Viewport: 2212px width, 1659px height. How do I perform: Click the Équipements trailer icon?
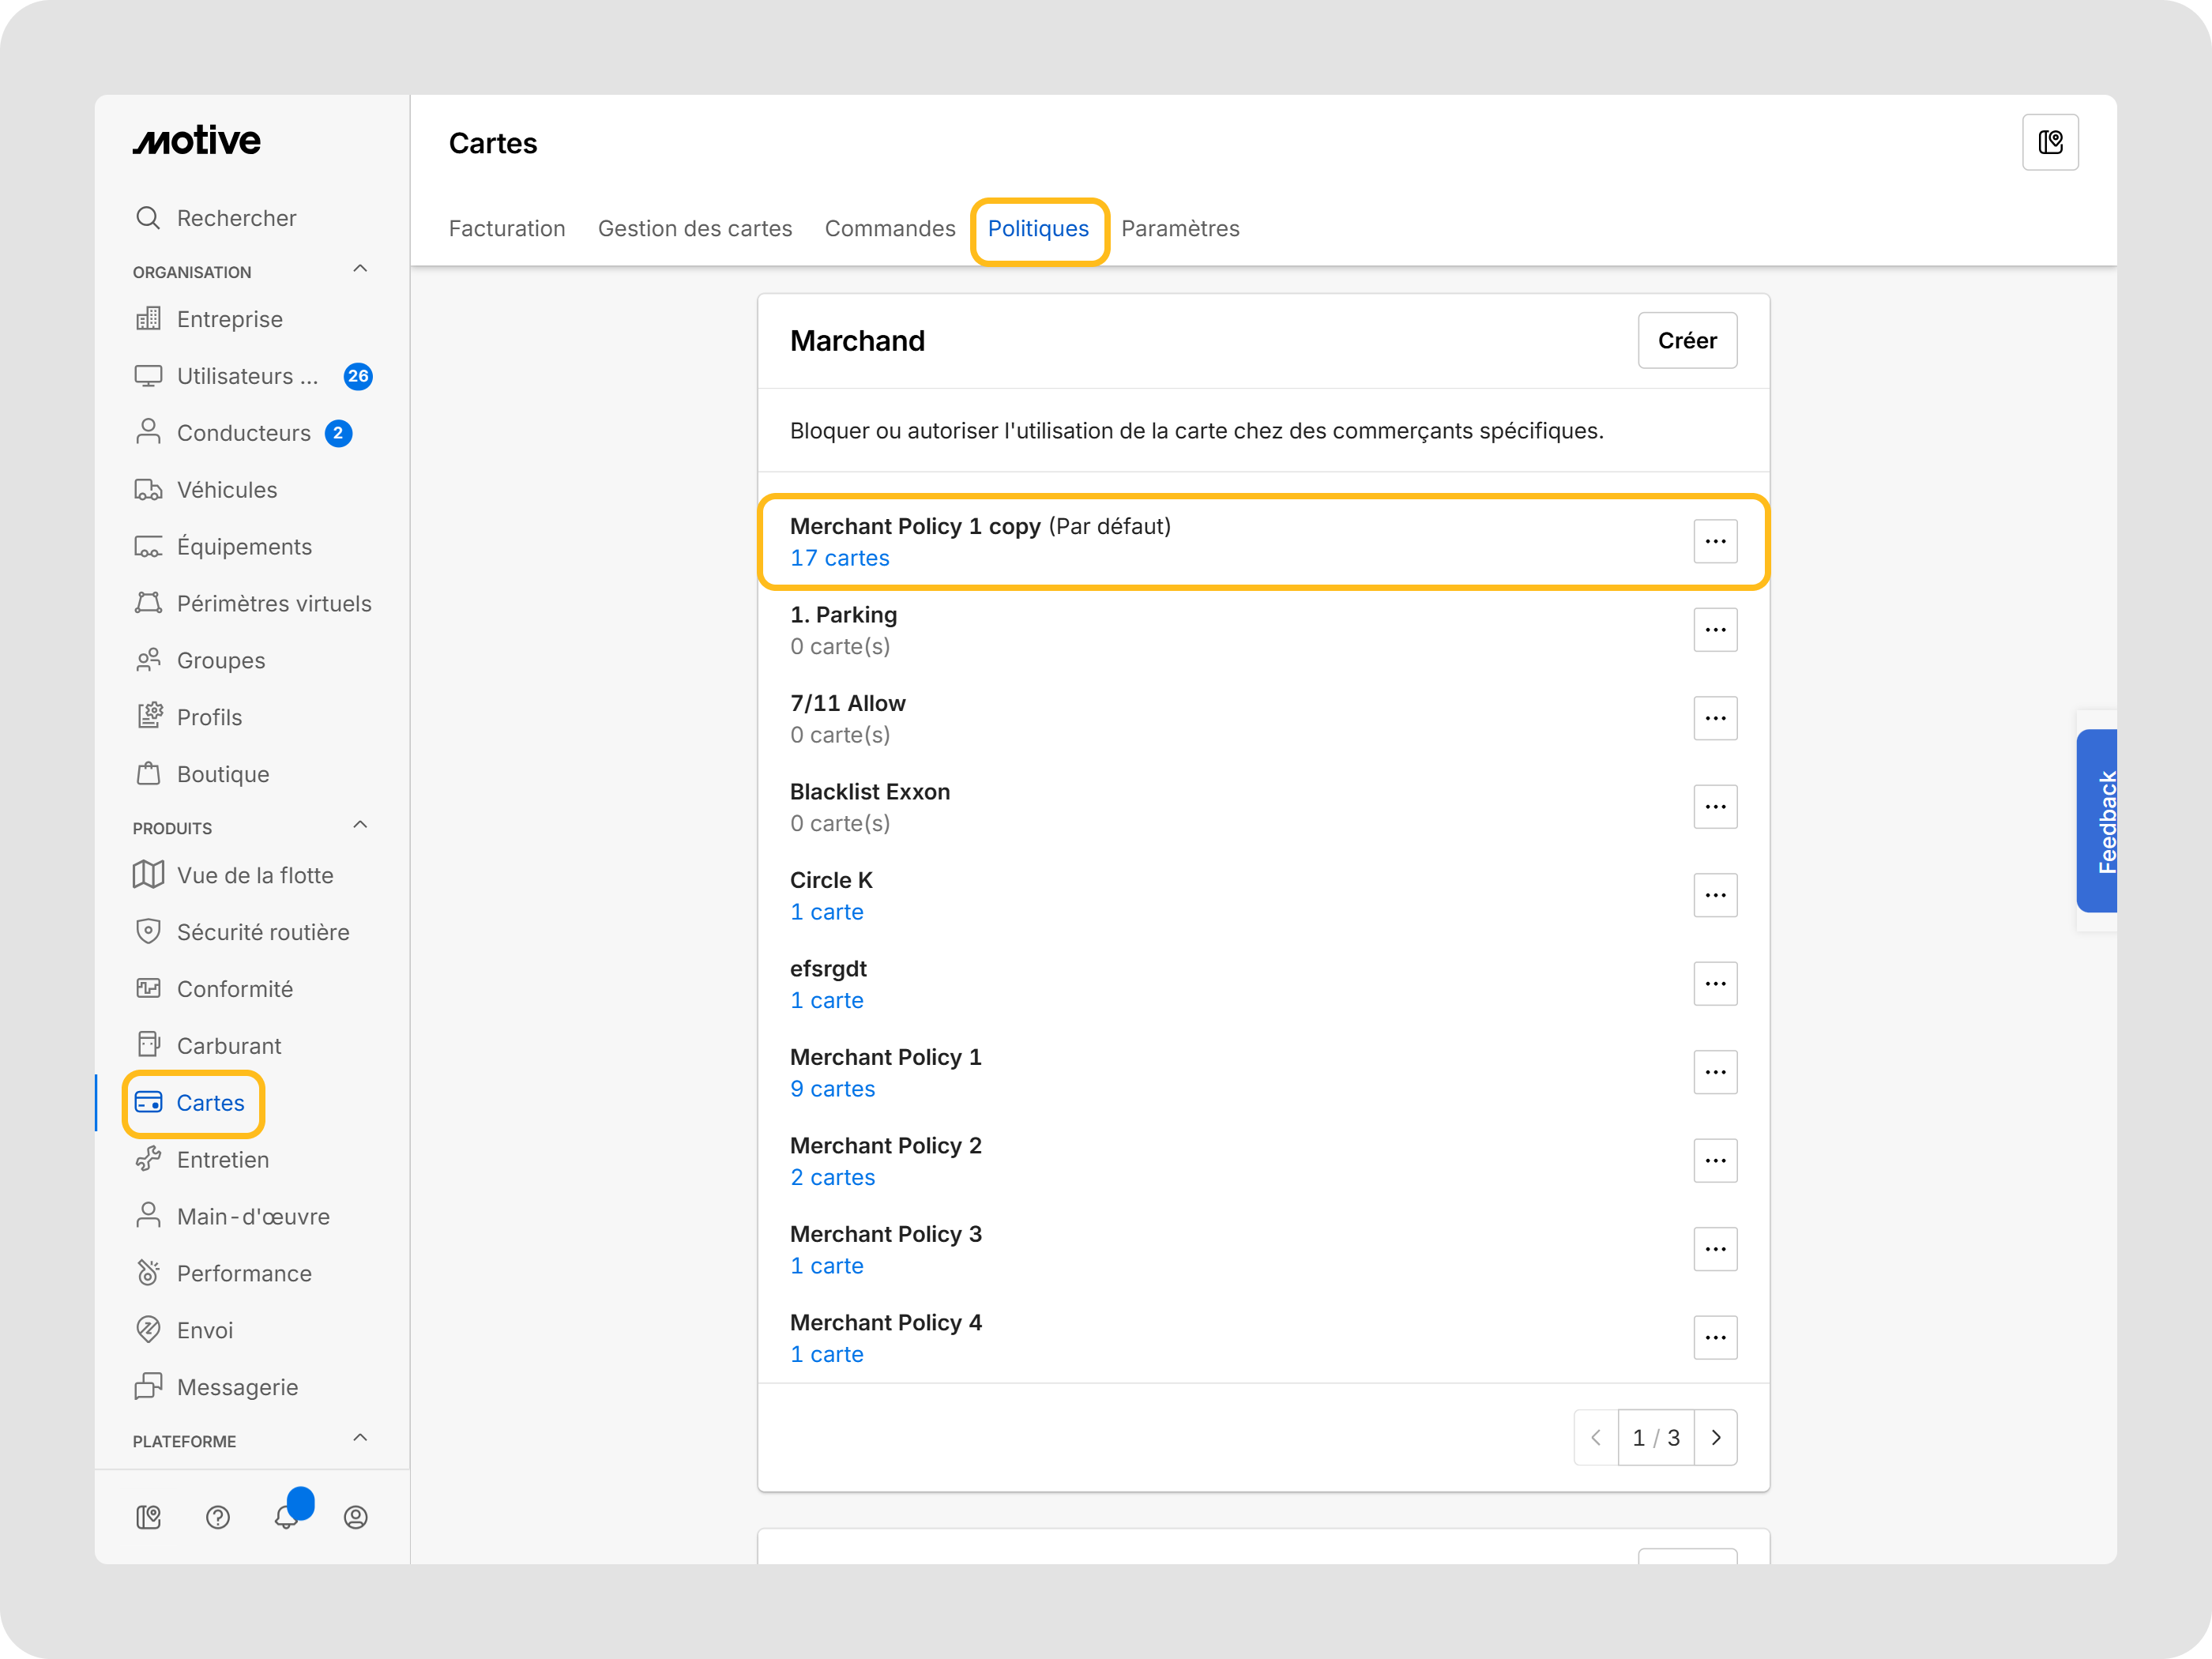tap(148, 546)
